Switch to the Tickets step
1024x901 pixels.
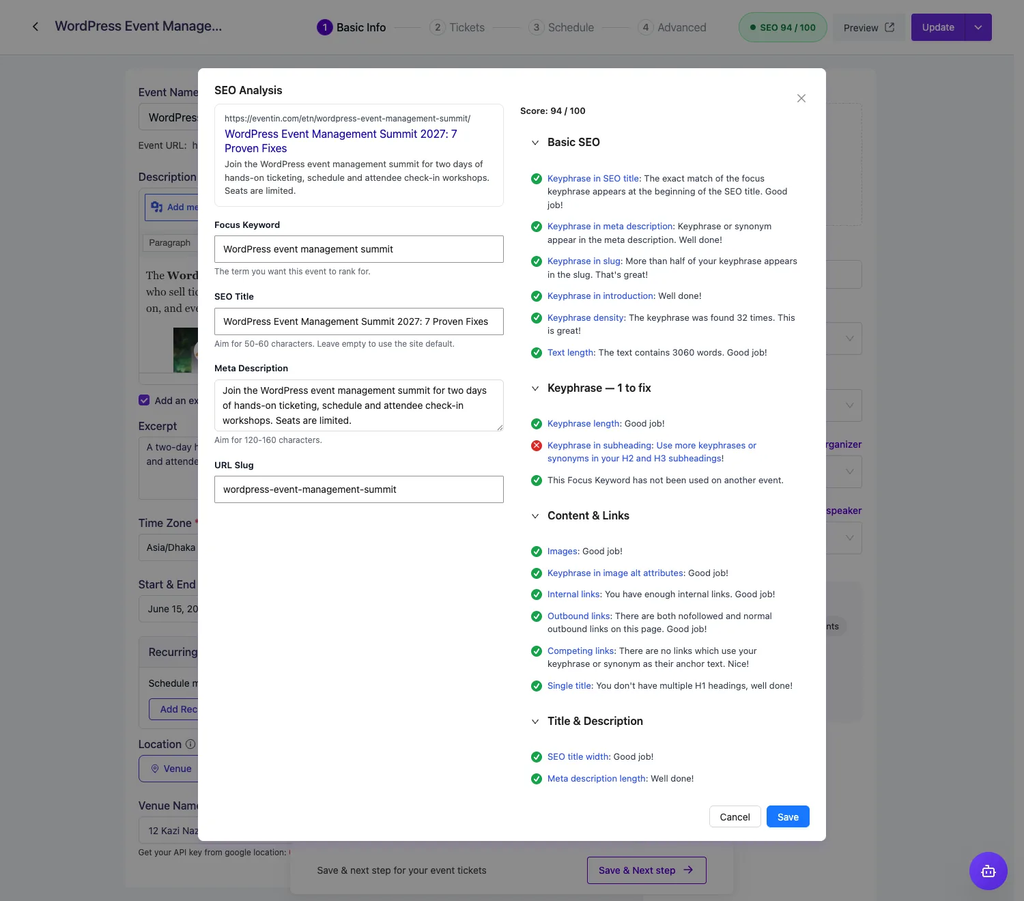pos(457,27)
